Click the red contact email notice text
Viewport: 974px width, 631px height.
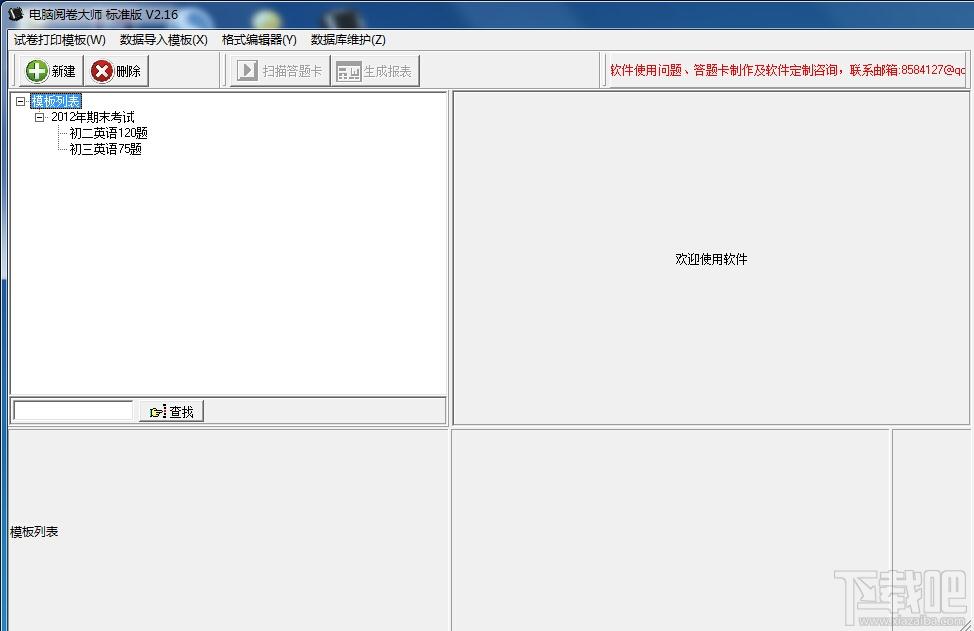click(x=787, y=70)
